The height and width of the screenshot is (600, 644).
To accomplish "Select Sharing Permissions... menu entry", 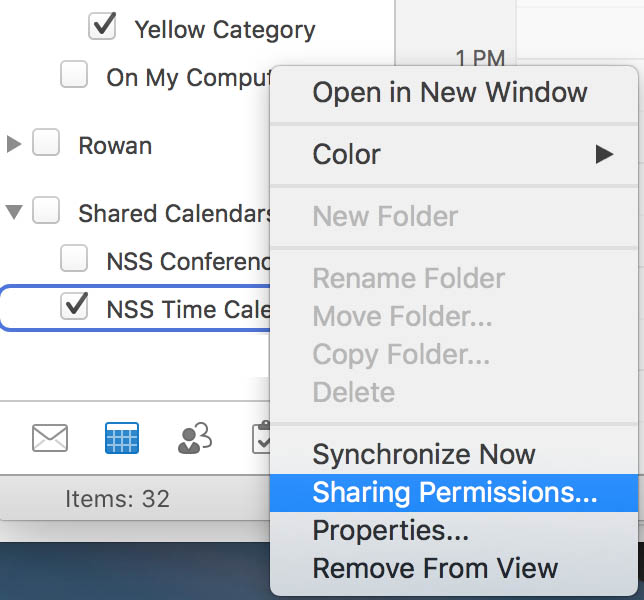I will pyautogui.click(x=454, y=493).
